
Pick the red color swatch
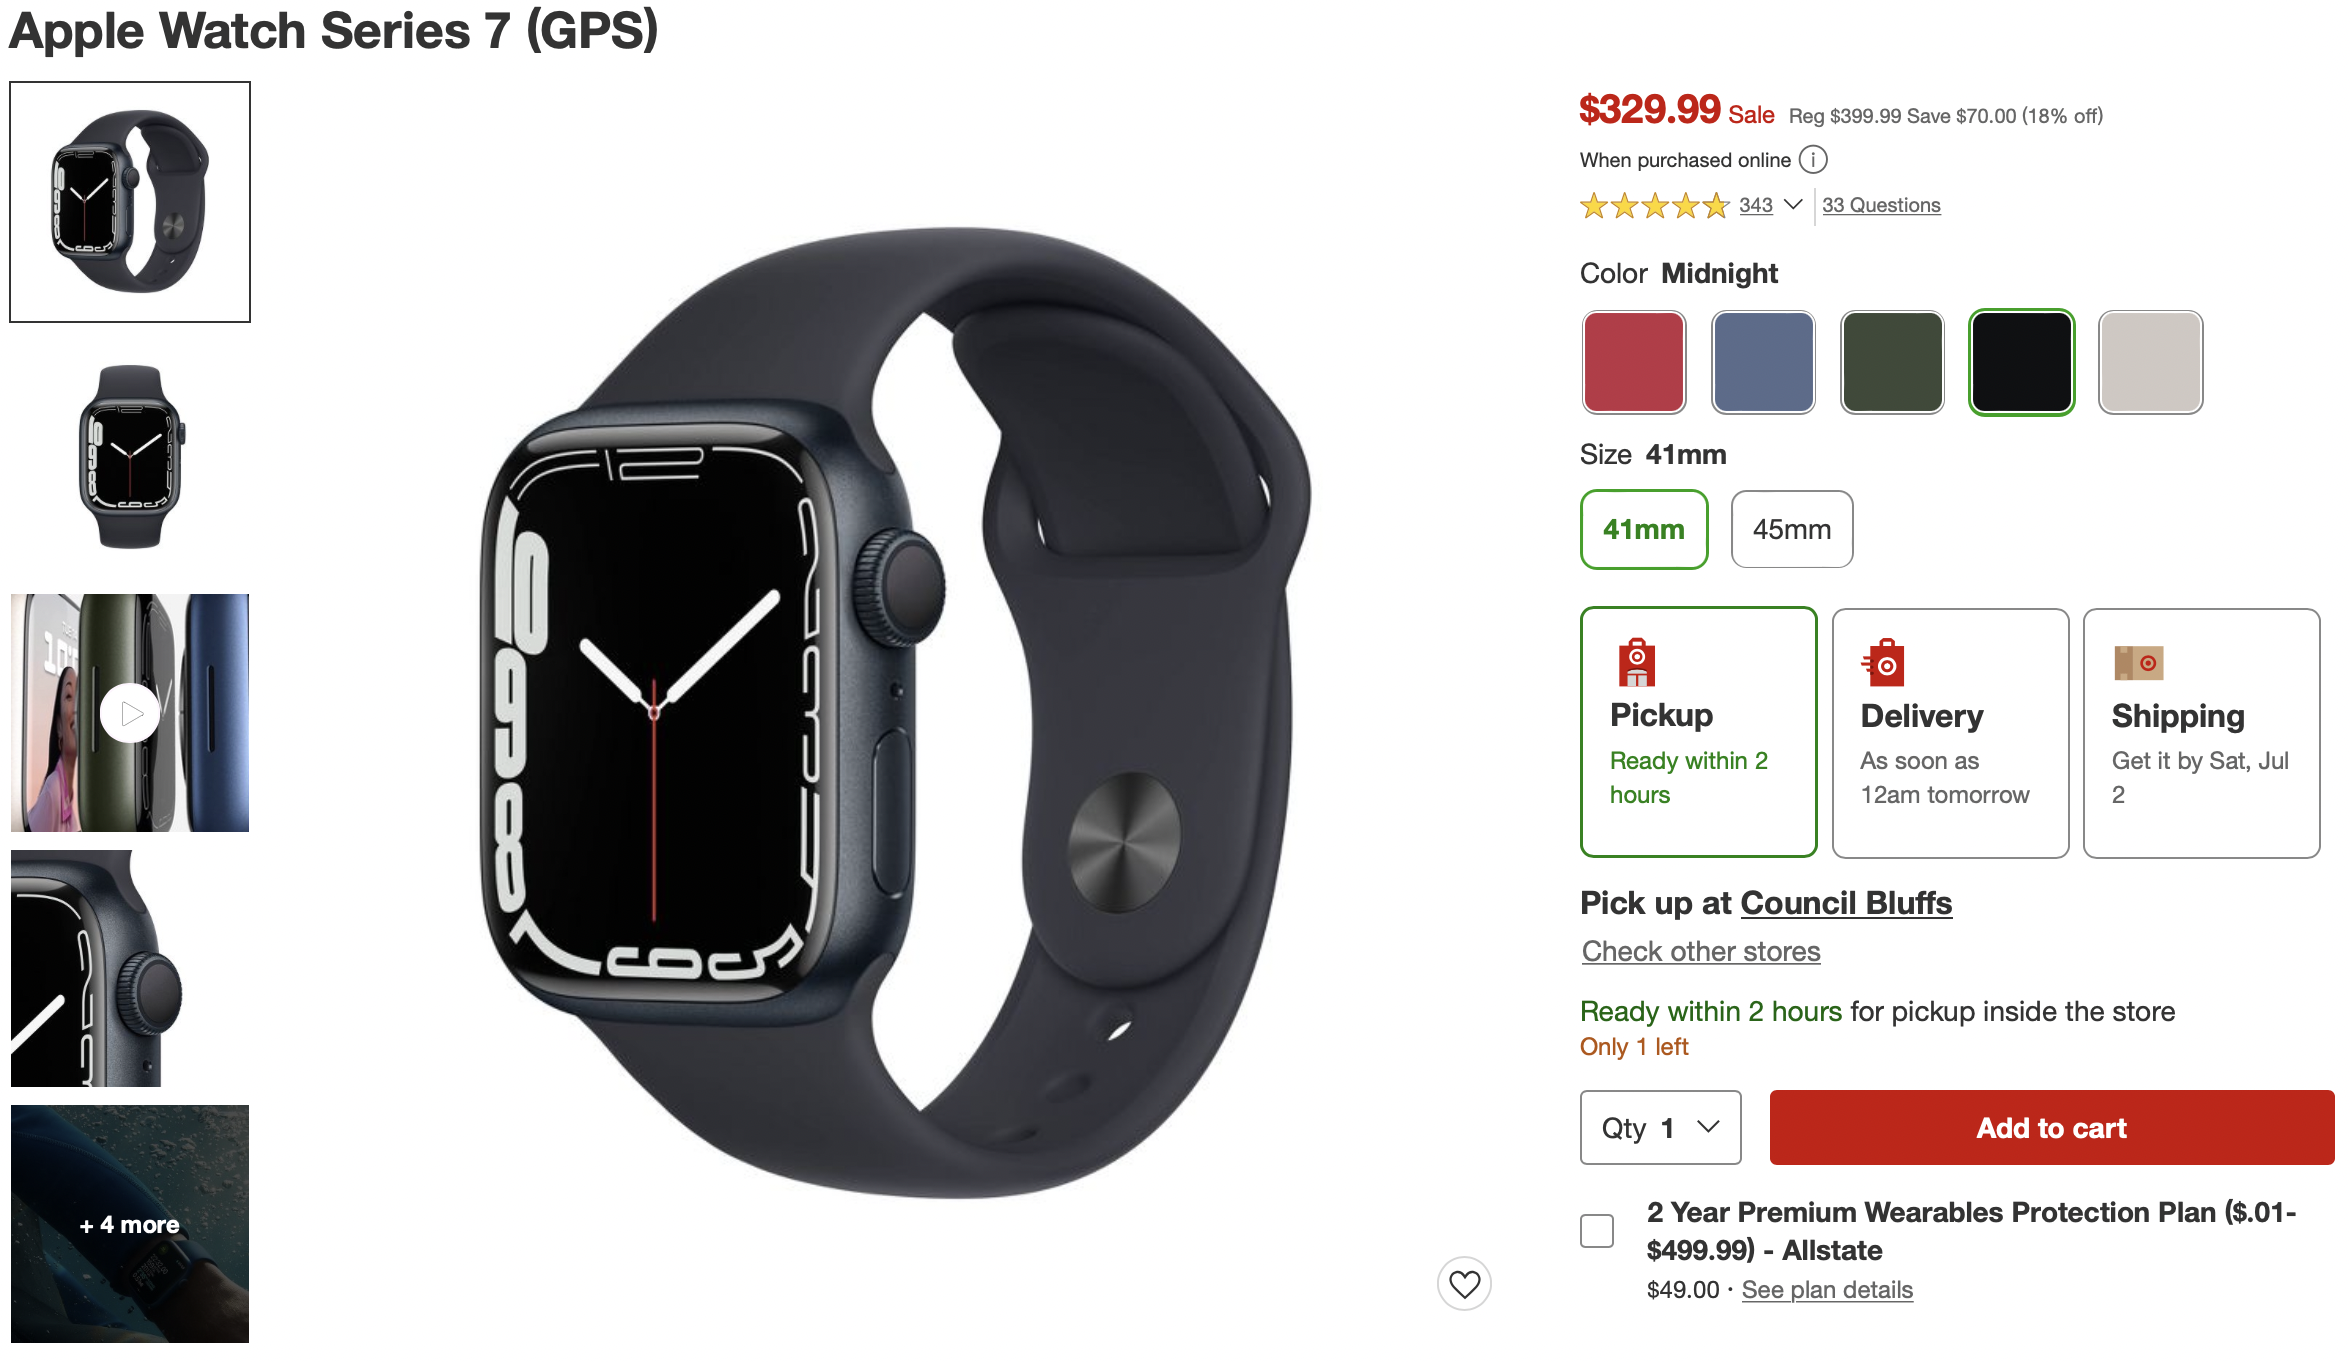[1634, 362]
